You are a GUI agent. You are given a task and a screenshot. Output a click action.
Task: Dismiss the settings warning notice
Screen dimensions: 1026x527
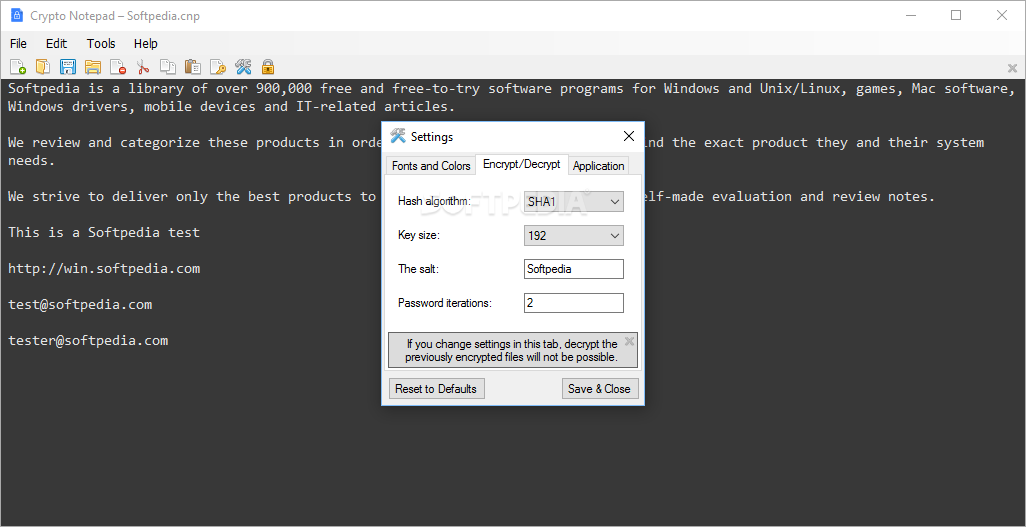click(629, 341)
